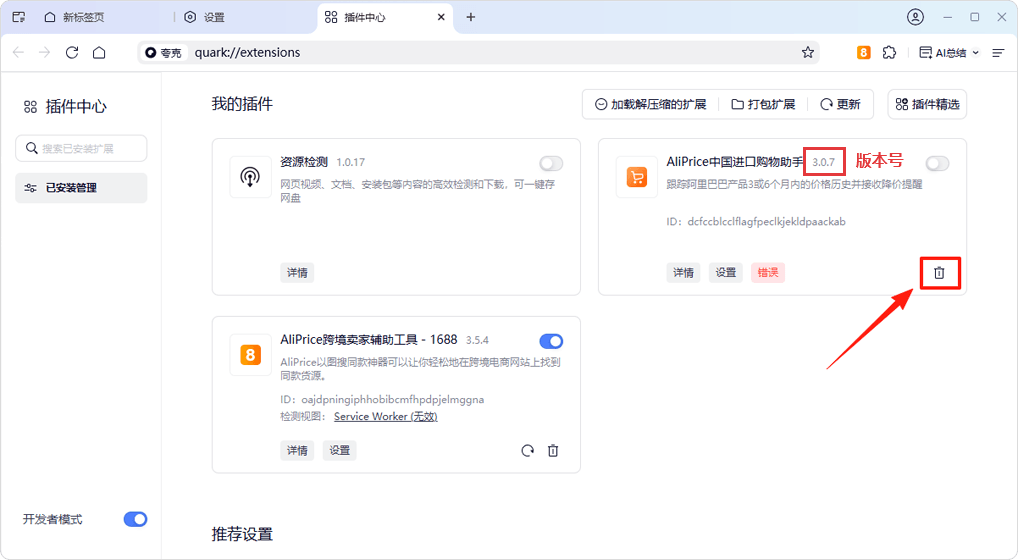Enable the AliPrice中国进口购物助手 toggle
The height and width of the screenshot is (560, 1018).
pyautogui.click(x=937, y=164)
